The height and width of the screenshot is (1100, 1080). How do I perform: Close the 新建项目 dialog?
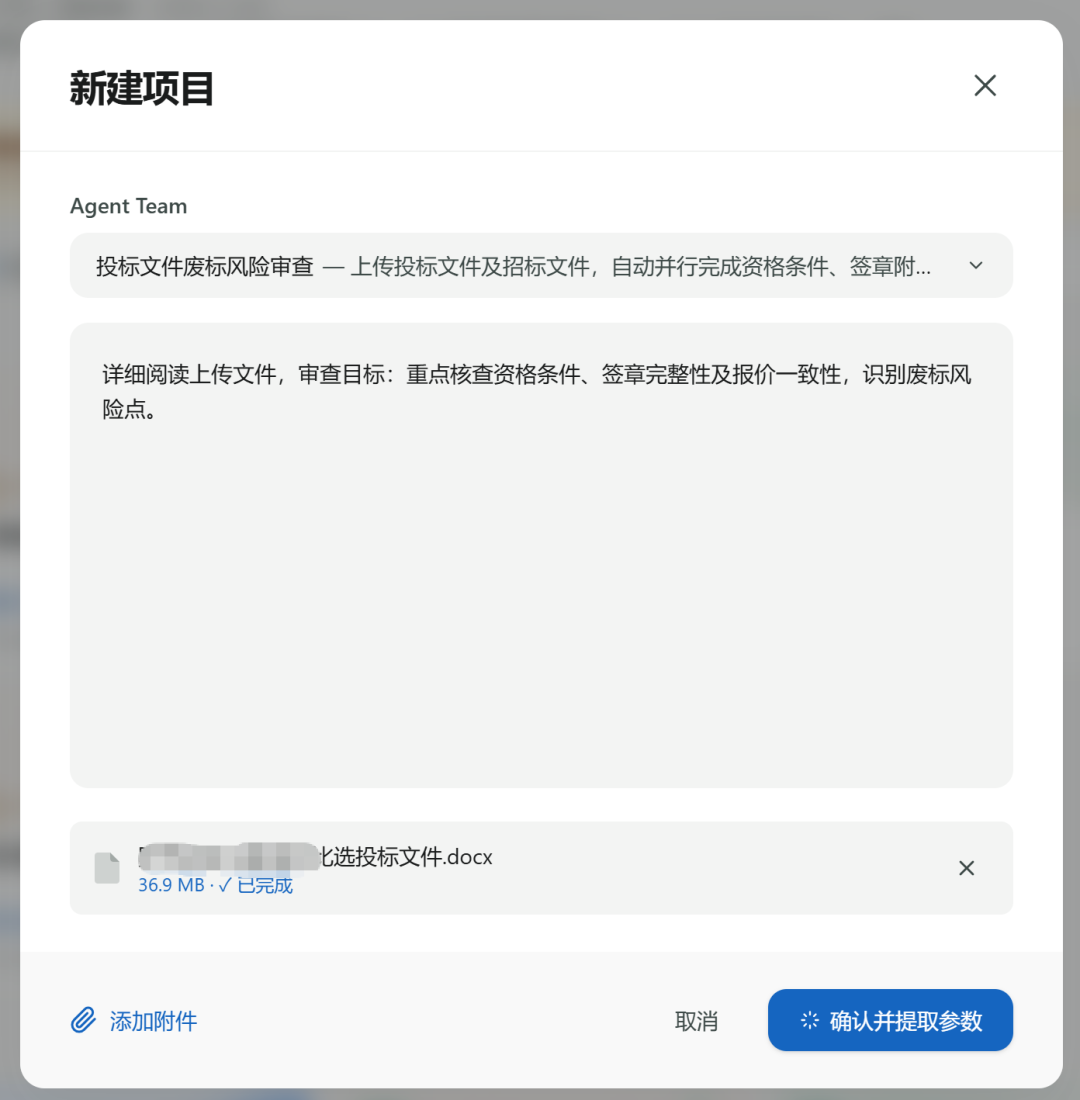tap(985, 86)
